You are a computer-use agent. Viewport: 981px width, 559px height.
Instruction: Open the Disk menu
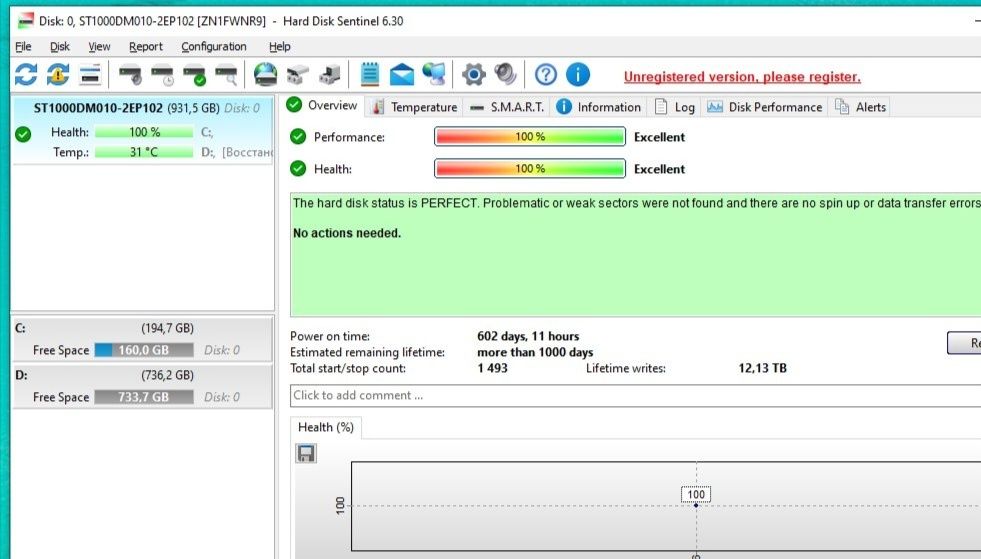click(59, 46)
